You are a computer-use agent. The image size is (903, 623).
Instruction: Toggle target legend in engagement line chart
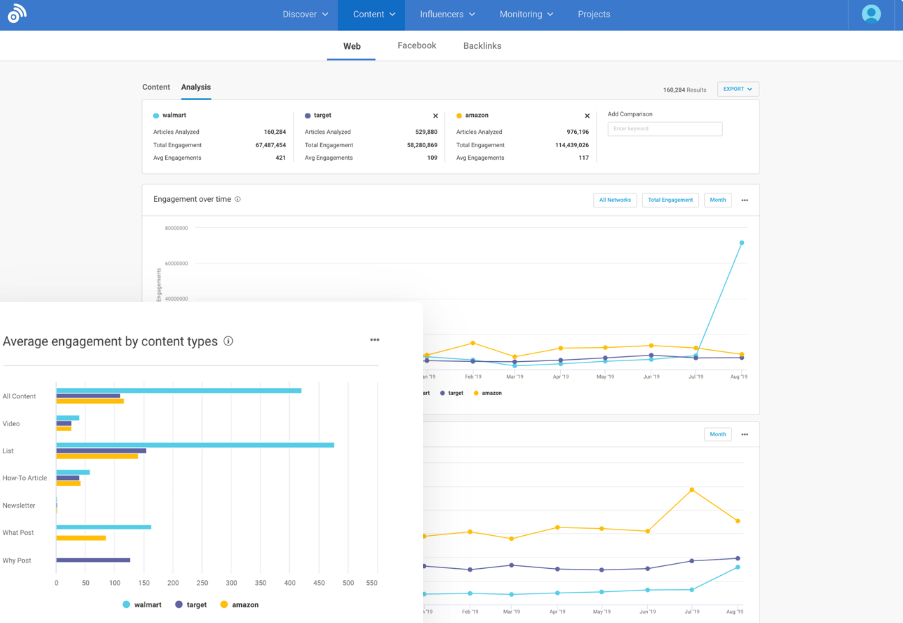tap(452, 393)
